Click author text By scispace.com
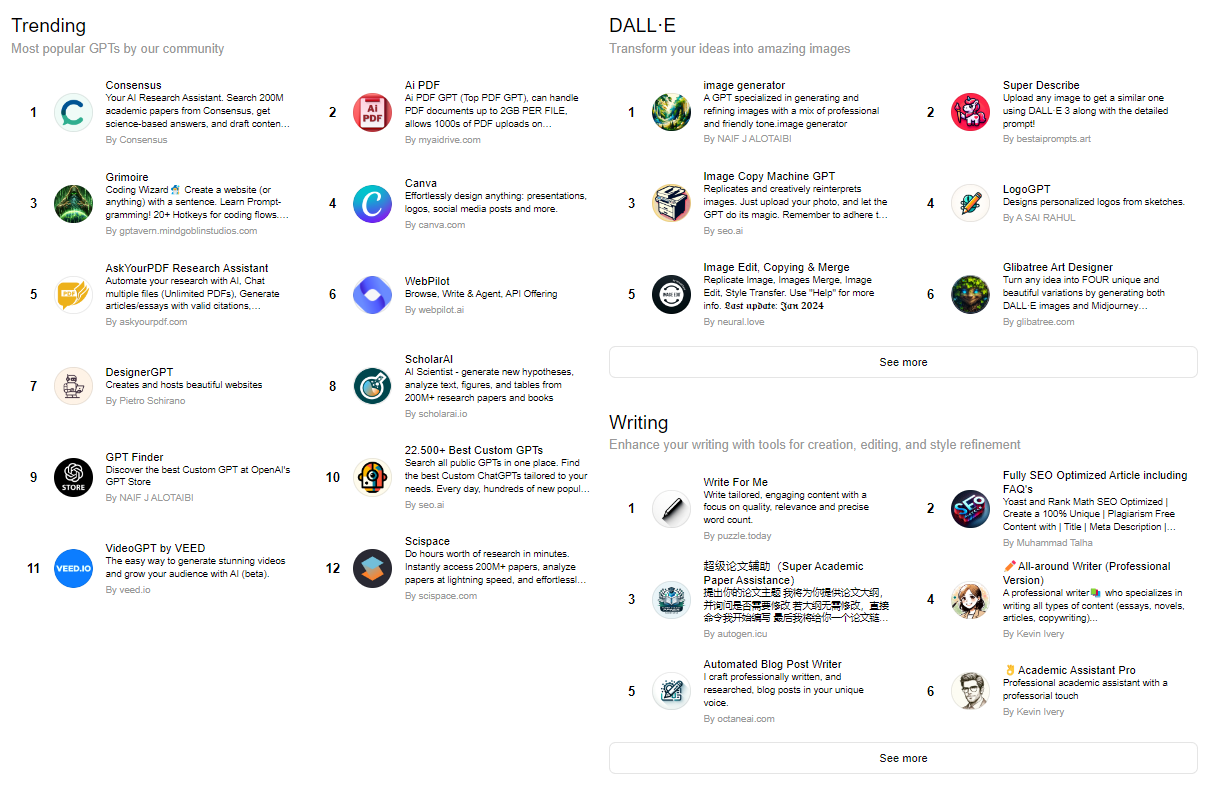The width and height of the screenshot is (1210, 785). [x=441, y=596]
